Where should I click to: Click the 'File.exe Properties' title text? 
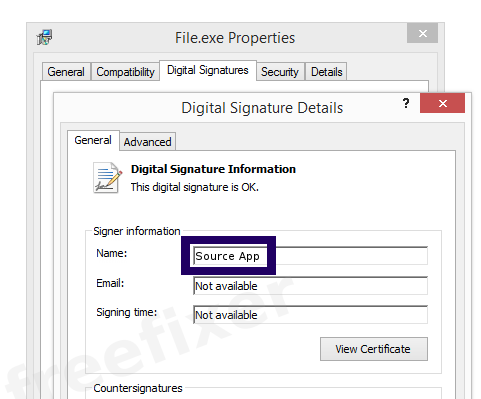[x=235, y=38]
